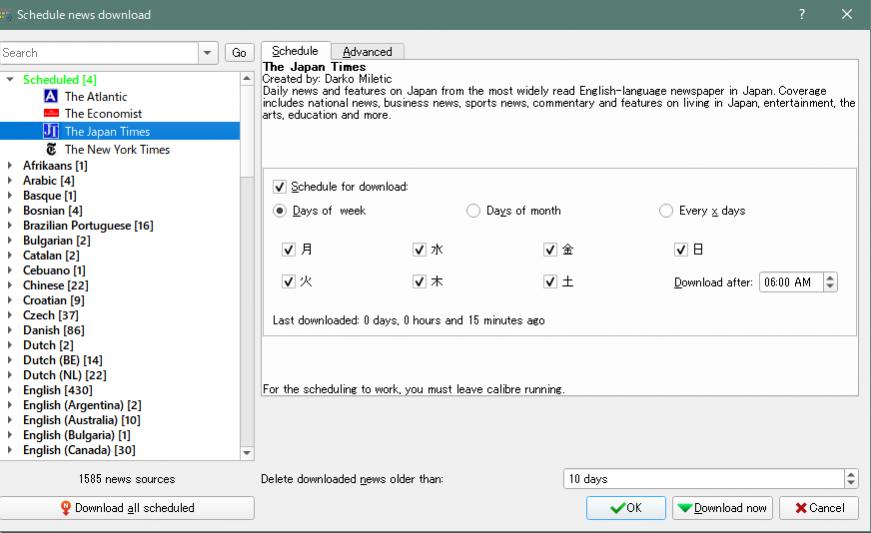Click the 1585 news sources label

[x=127, y=479]
